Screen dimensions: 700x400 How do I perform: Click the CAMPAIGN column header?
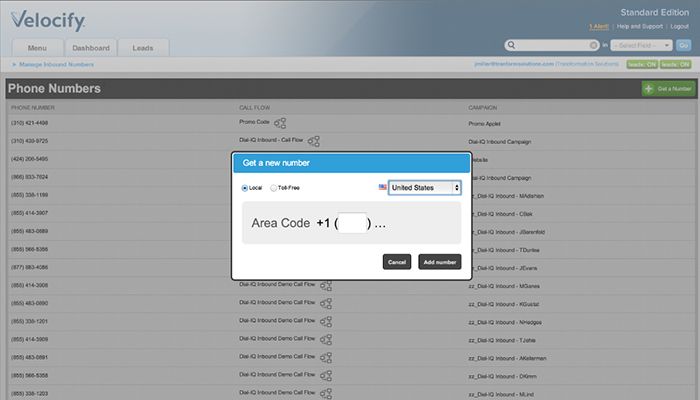(x=483, y=108)
